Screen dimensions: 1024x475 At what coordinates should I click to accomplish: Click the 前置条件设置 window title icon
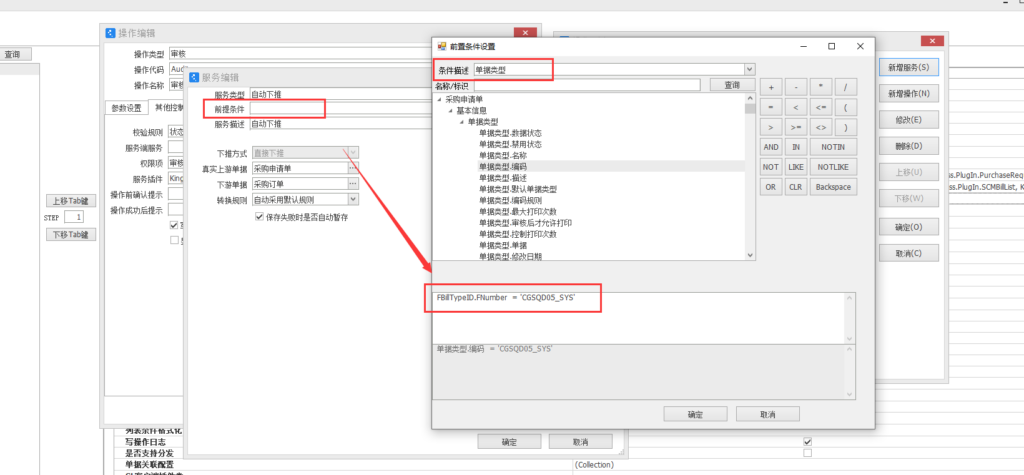441,47
